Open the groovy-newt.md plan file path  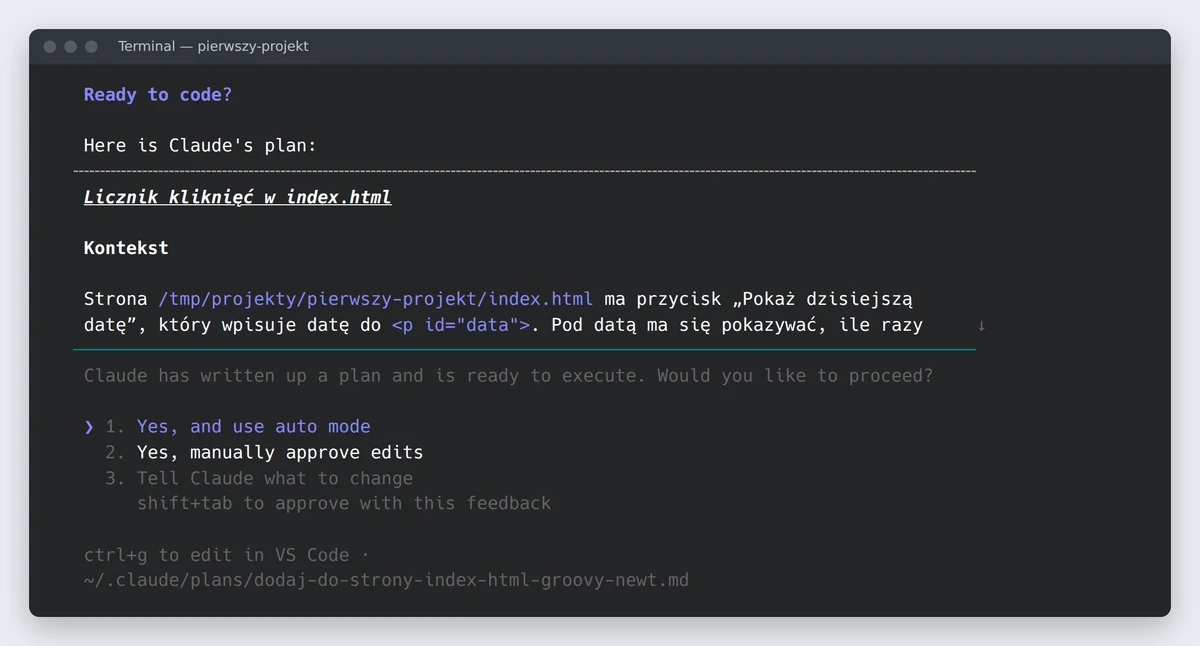coord(386,580)
